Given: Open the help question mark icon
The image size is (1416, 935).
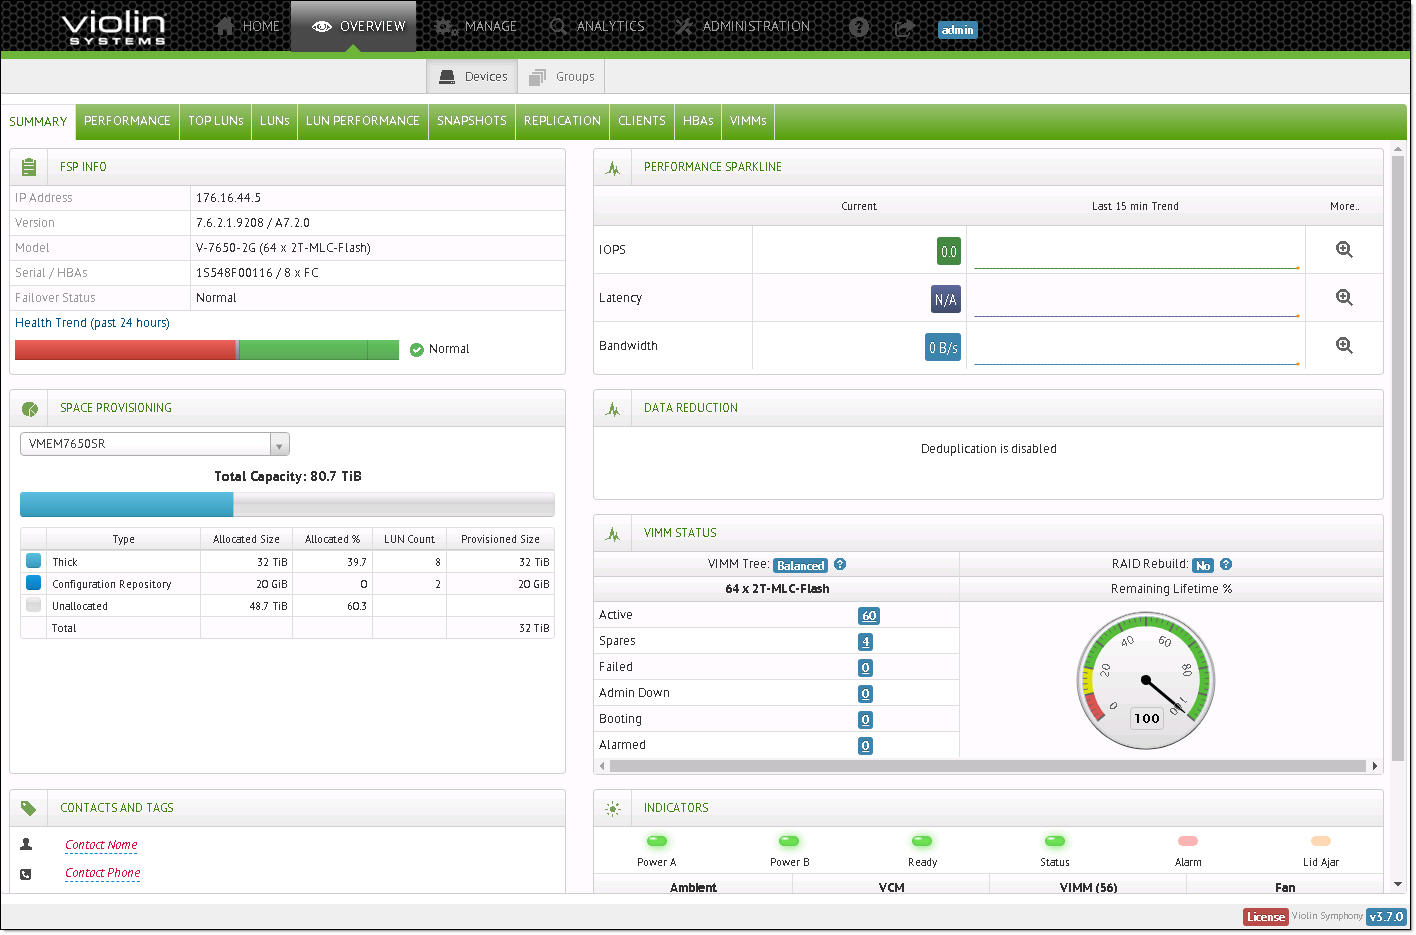Looking at the screenshot, I should [x=859, y=27].
